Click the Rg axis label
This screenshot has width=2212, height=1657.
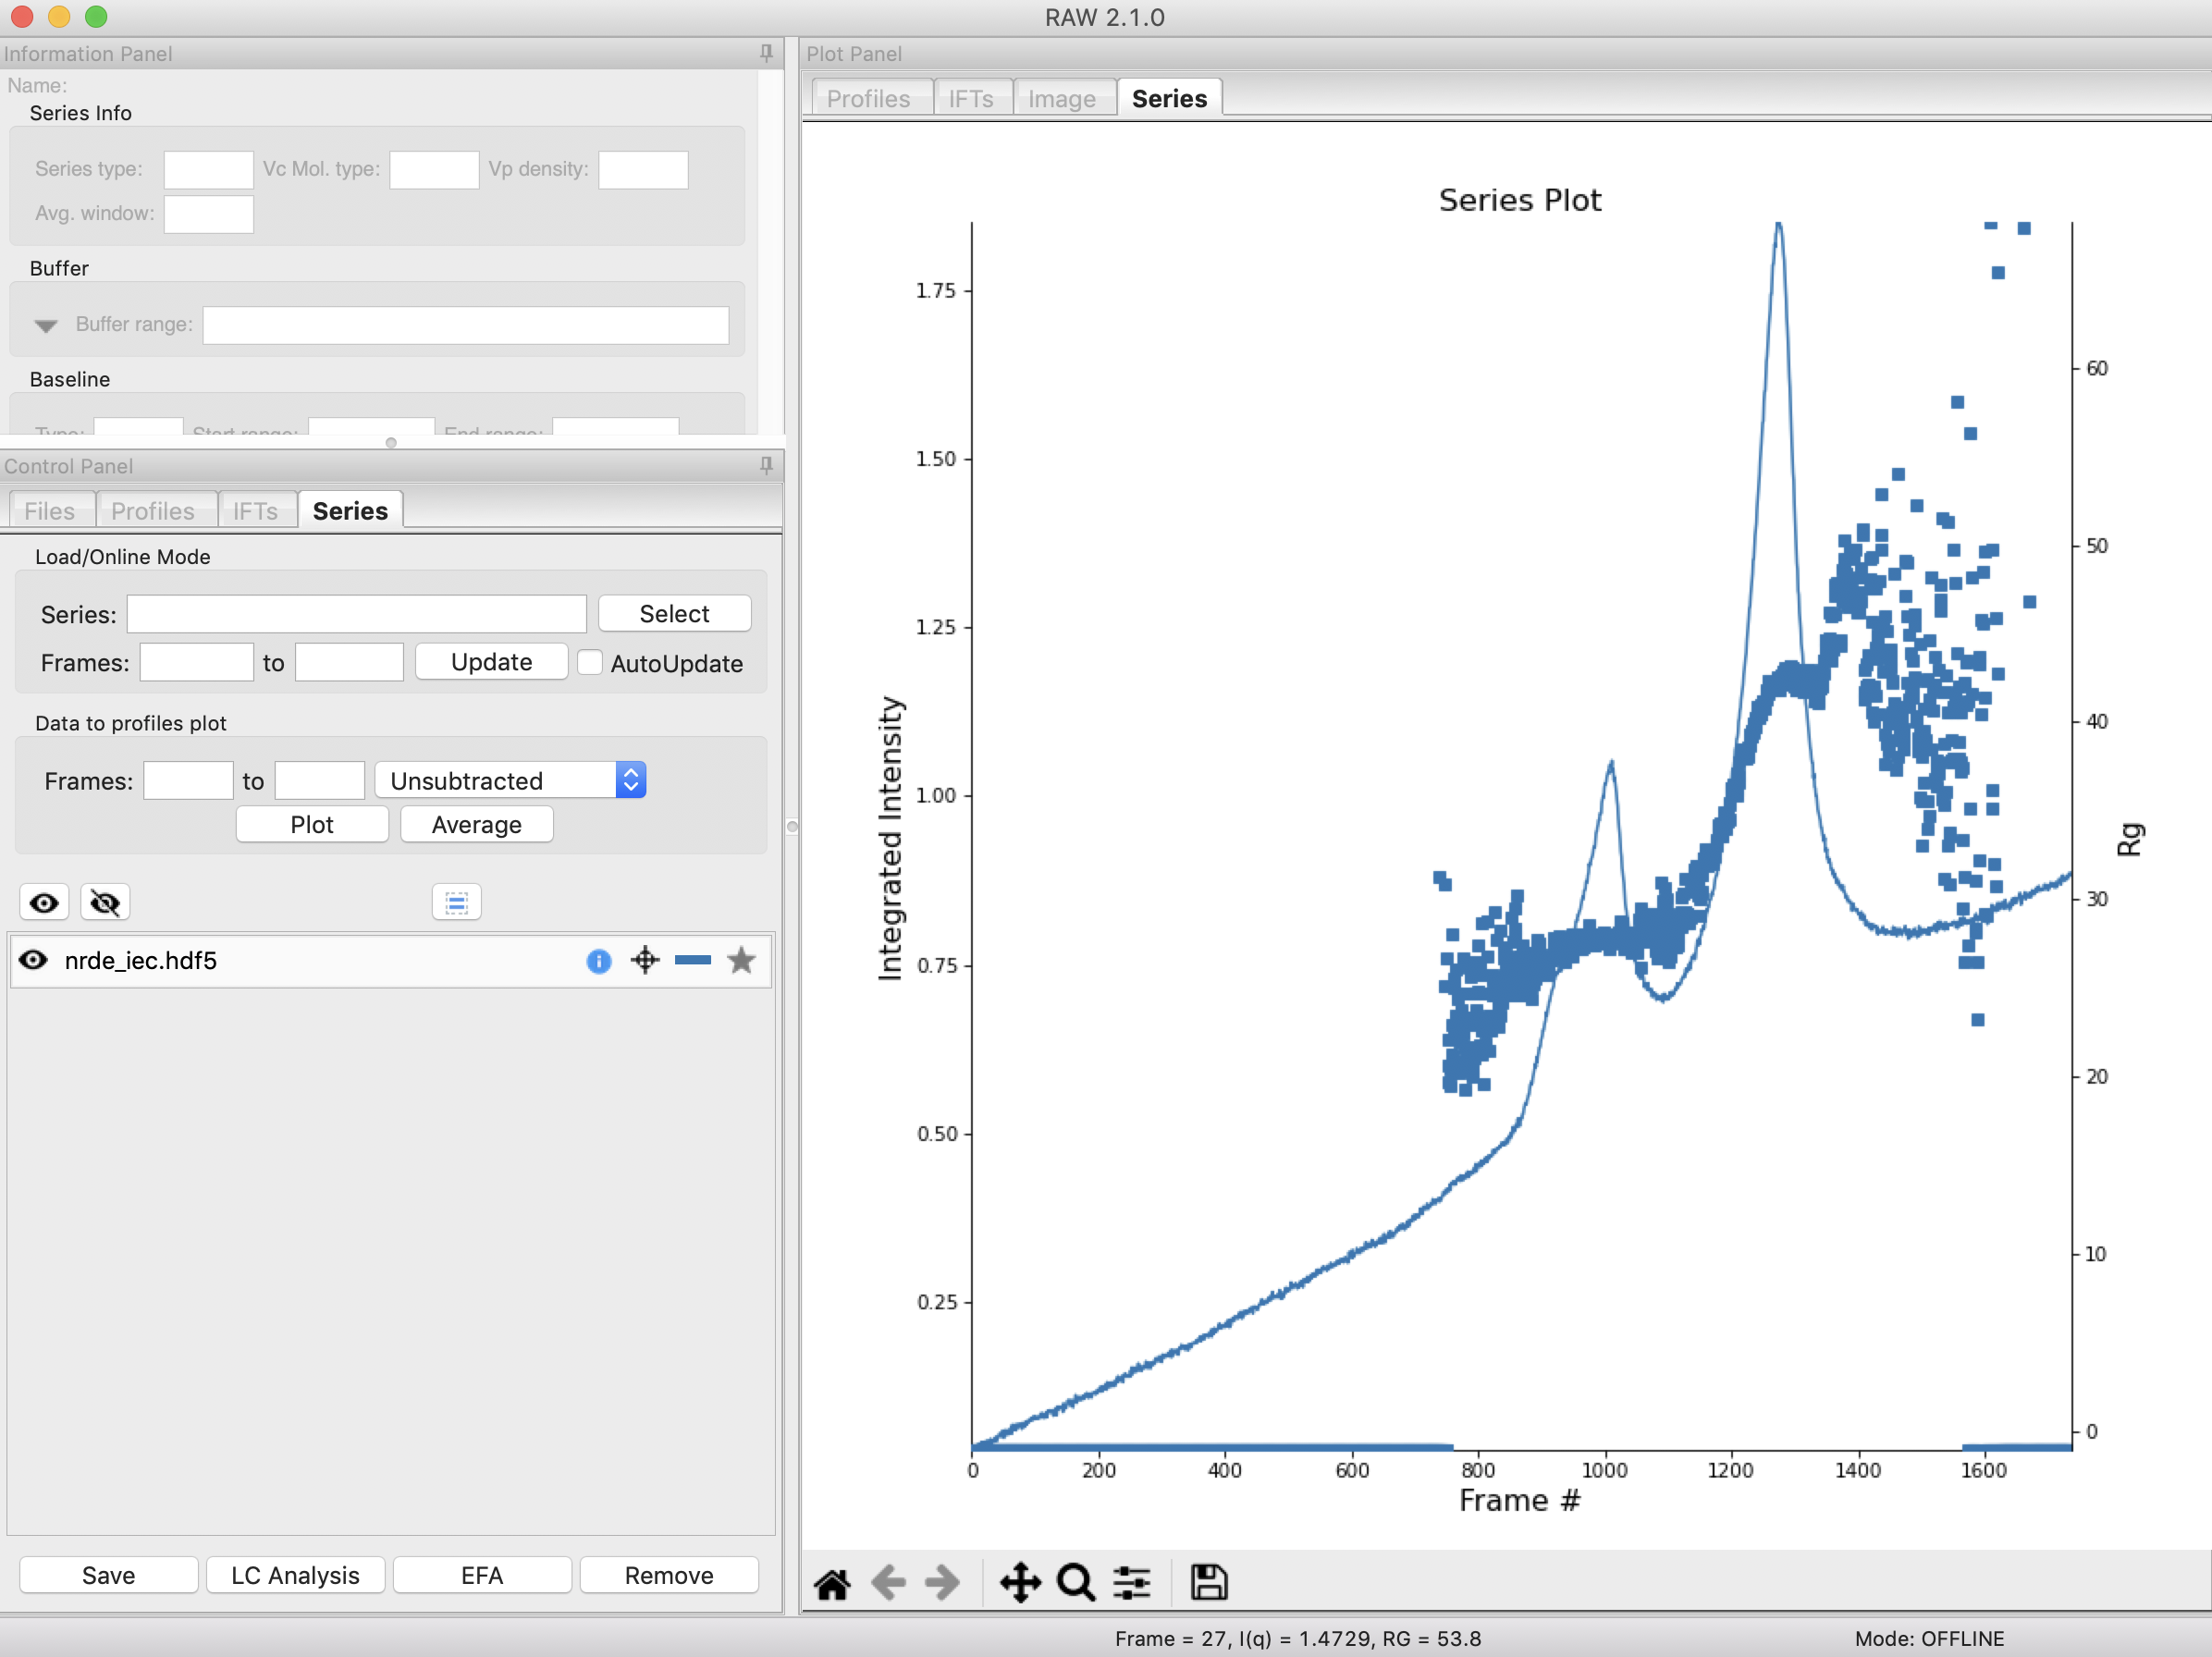pyautogui.click(x=2129, y=838)
